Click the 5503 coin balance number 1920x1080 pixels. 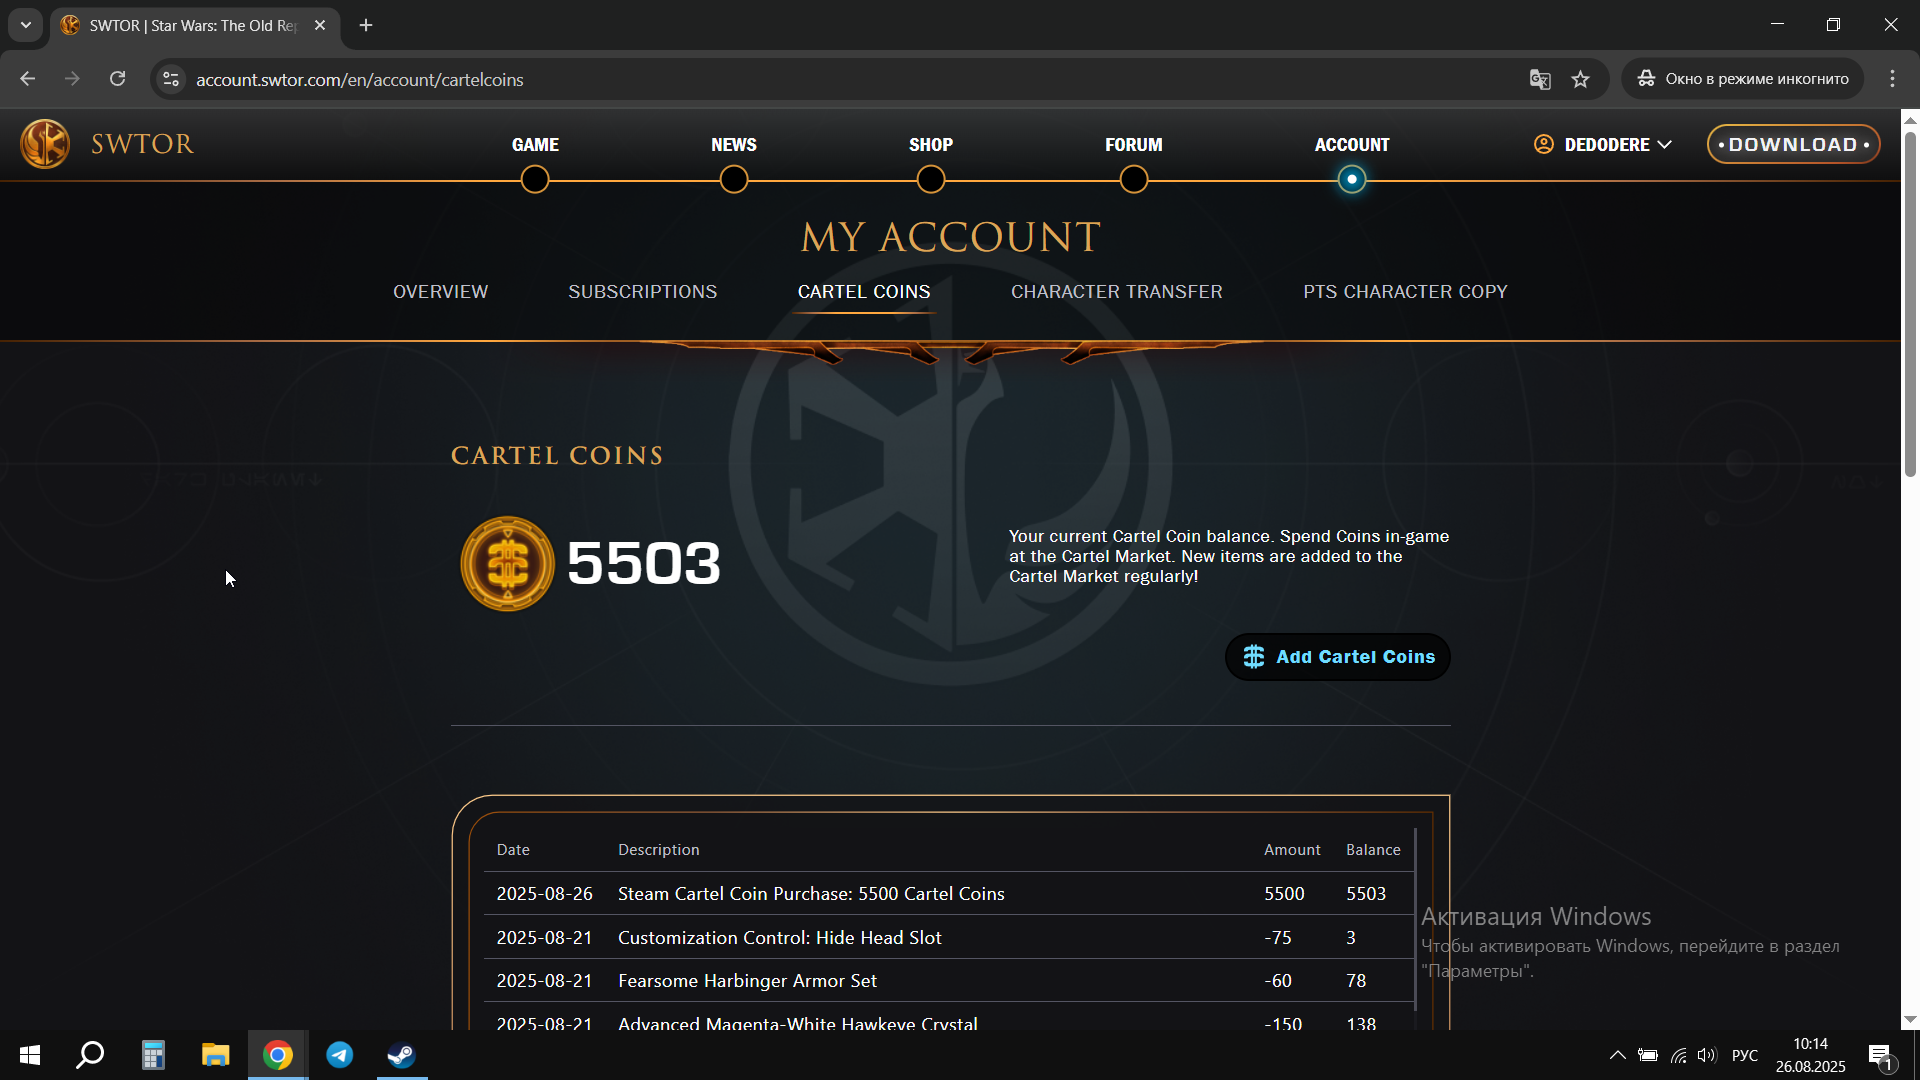pyautogui.click(x=643, y=563)
